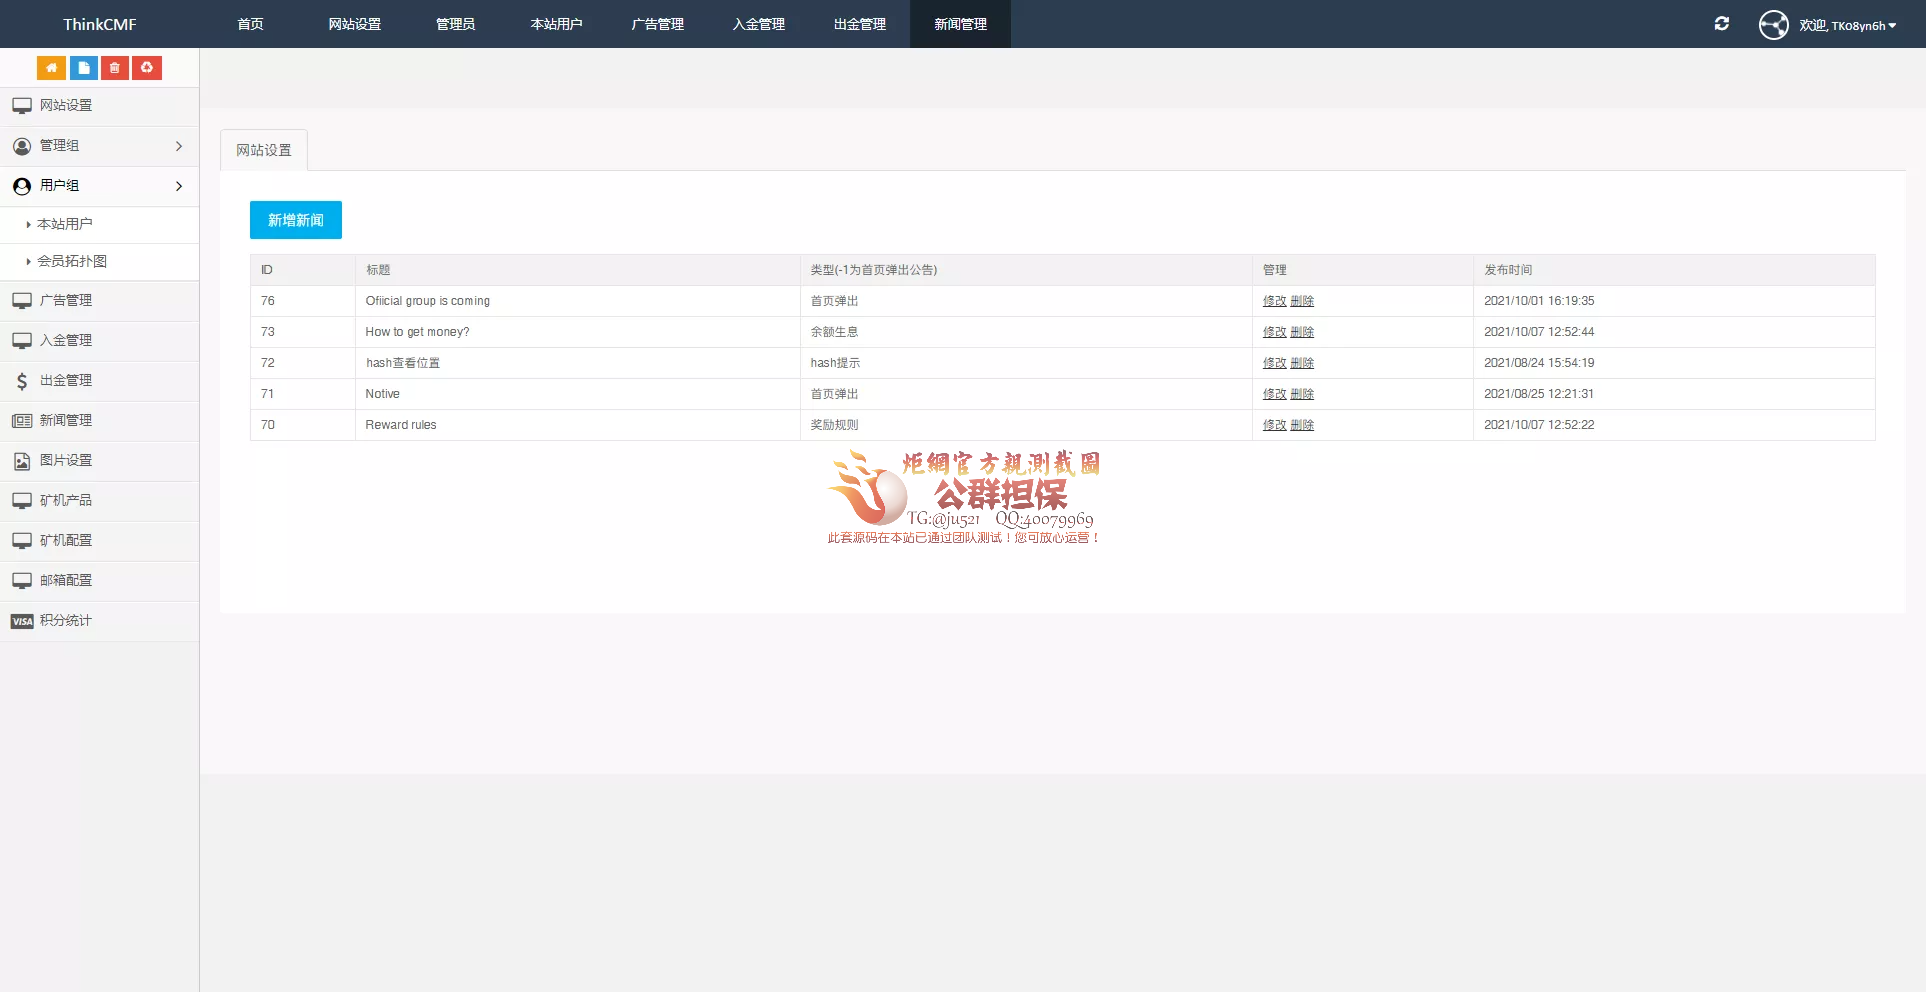Select 会员拓扑图 in the sidebar tree

point(72,262)
